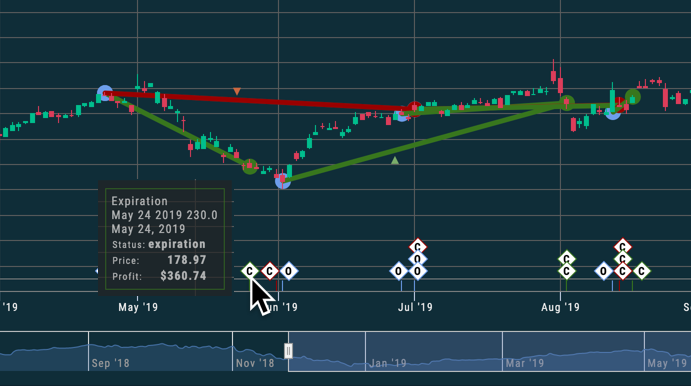The height and width of the screenshot is (386, 691).
Task: Click the green upward triangle below green trade line
Action: click(x=395, y=160)
